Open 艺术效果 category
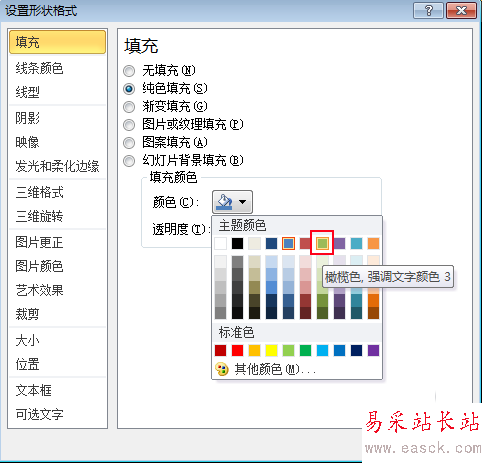Viewport: 482px width, 463px height. coord(57,290)
